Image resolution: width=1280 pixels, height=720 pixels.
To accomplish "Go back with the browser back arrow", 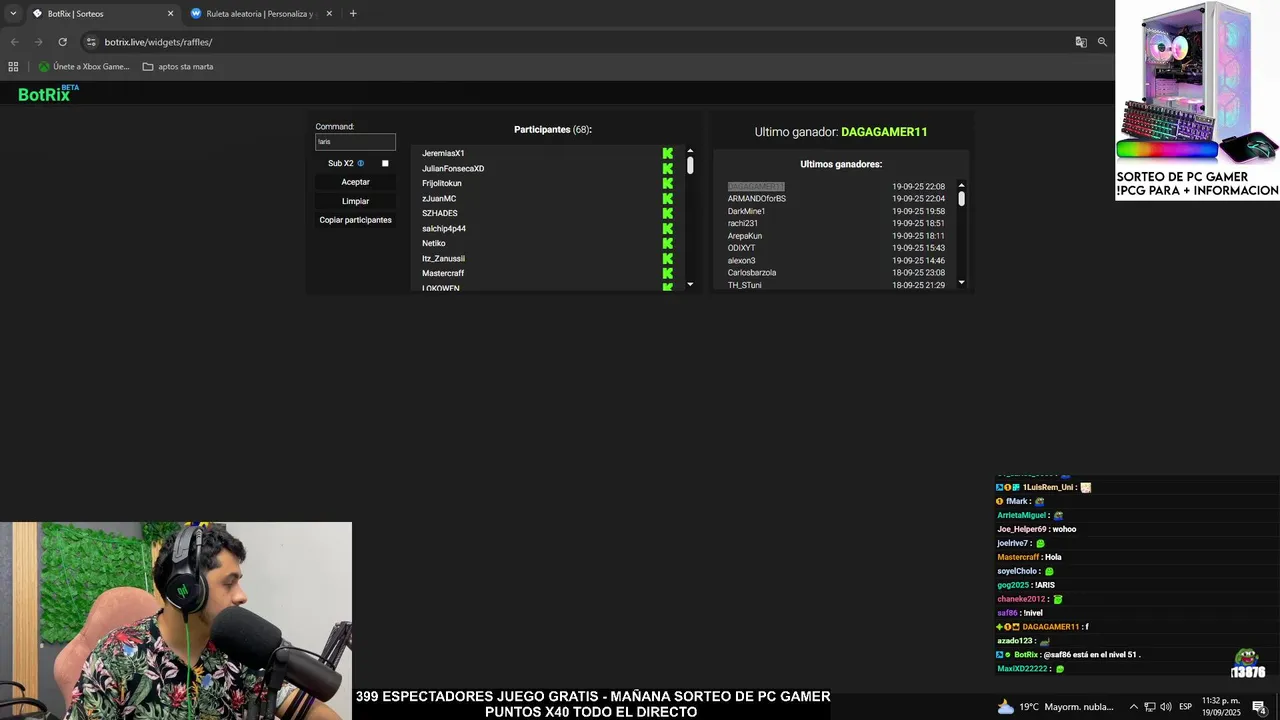I will pos(14,42).
